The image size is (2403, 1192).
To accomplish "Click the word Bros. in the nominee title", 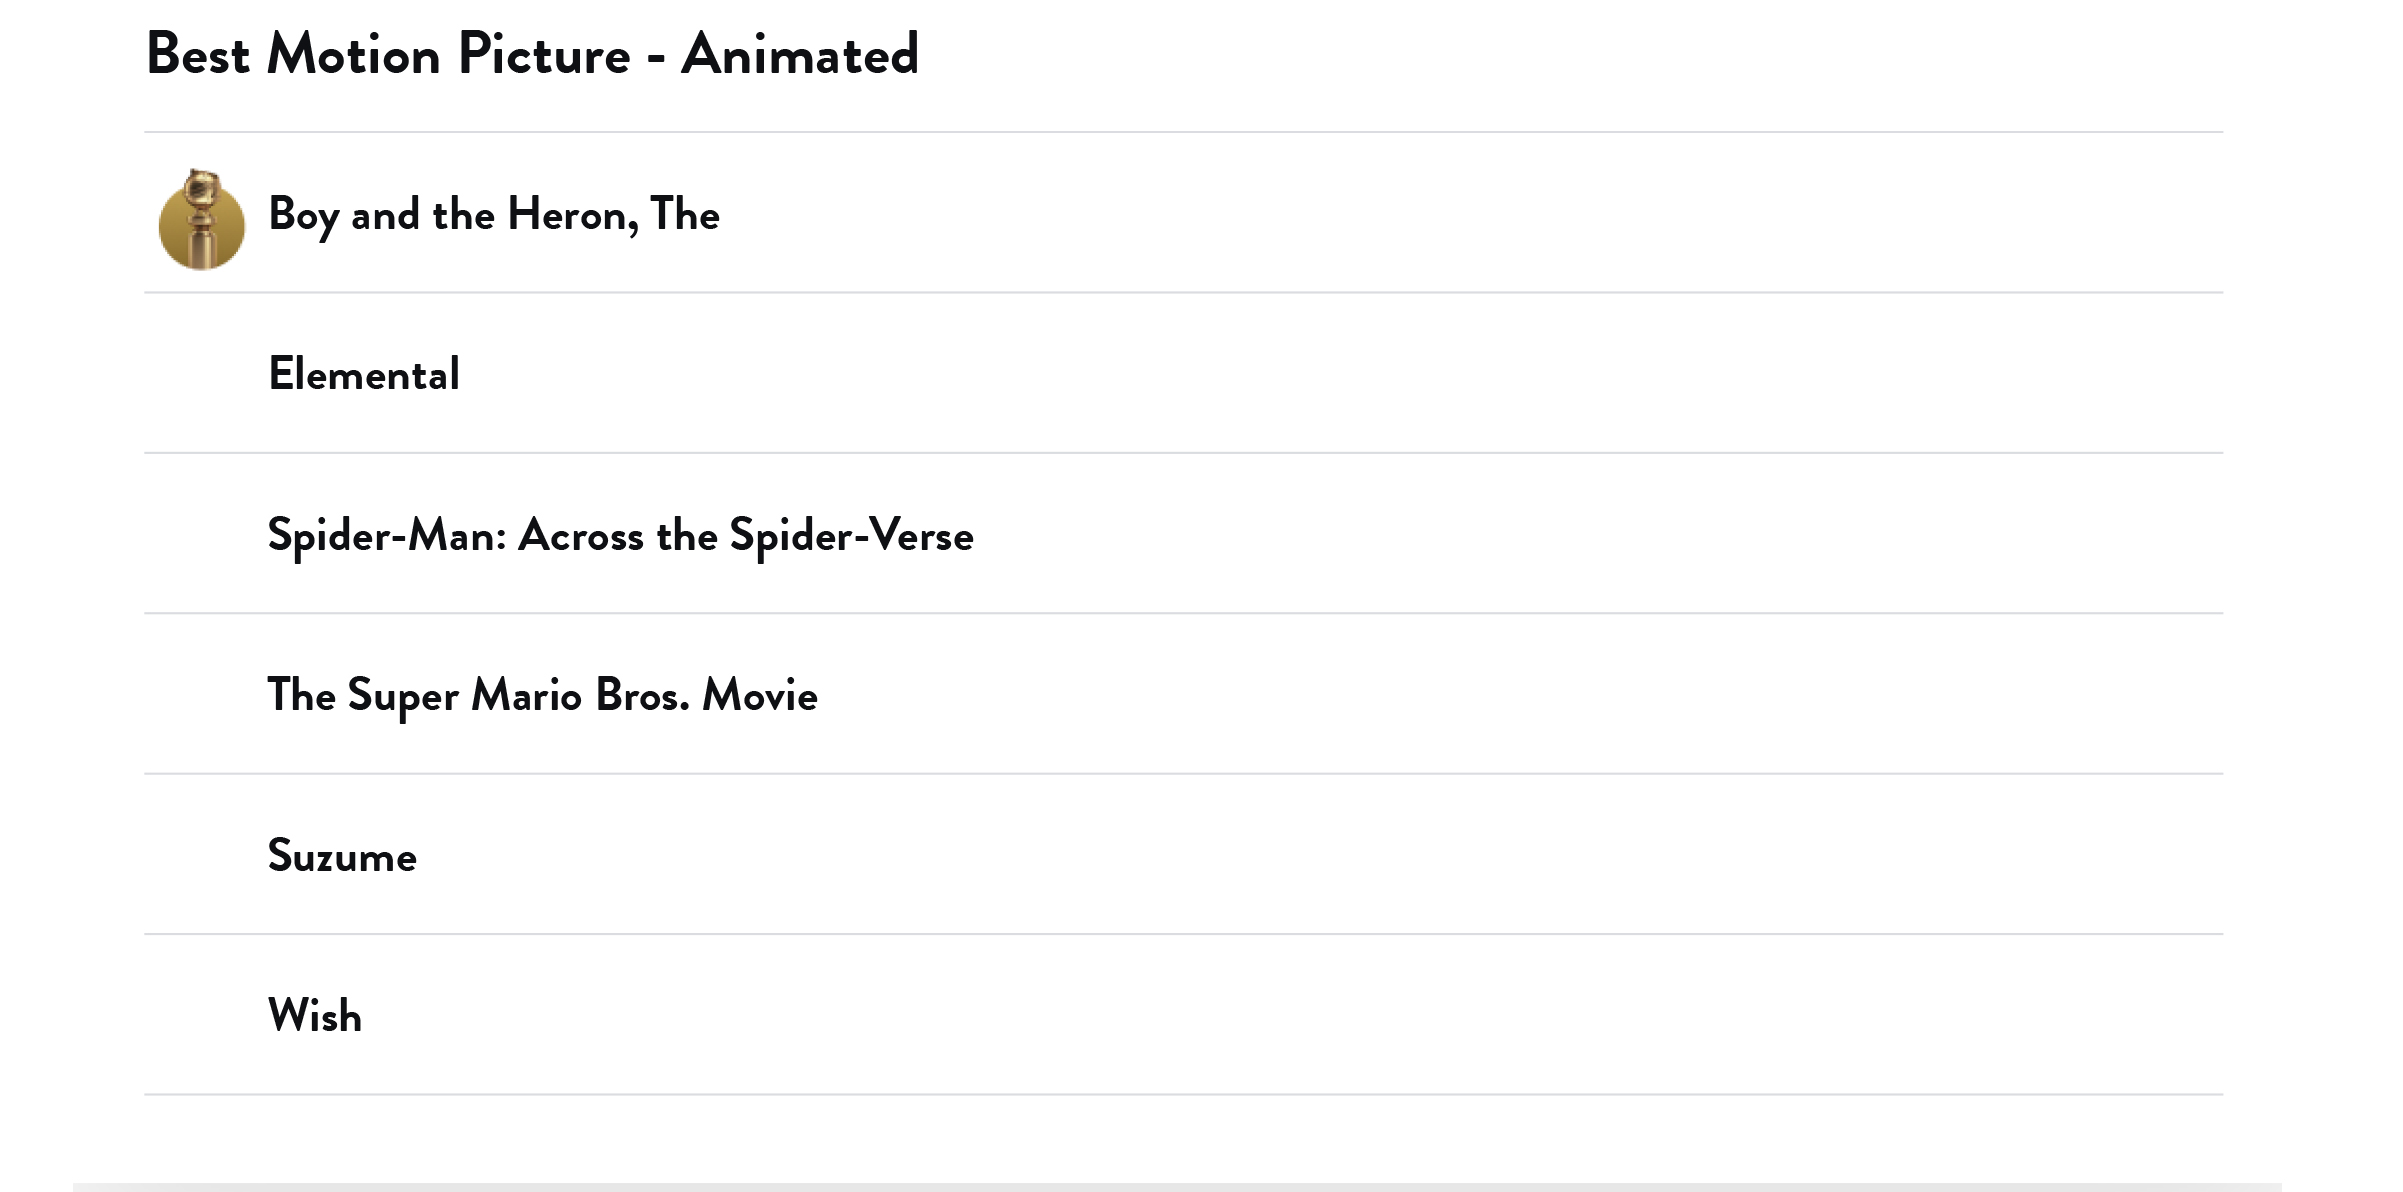I will (x=642, y=695).
